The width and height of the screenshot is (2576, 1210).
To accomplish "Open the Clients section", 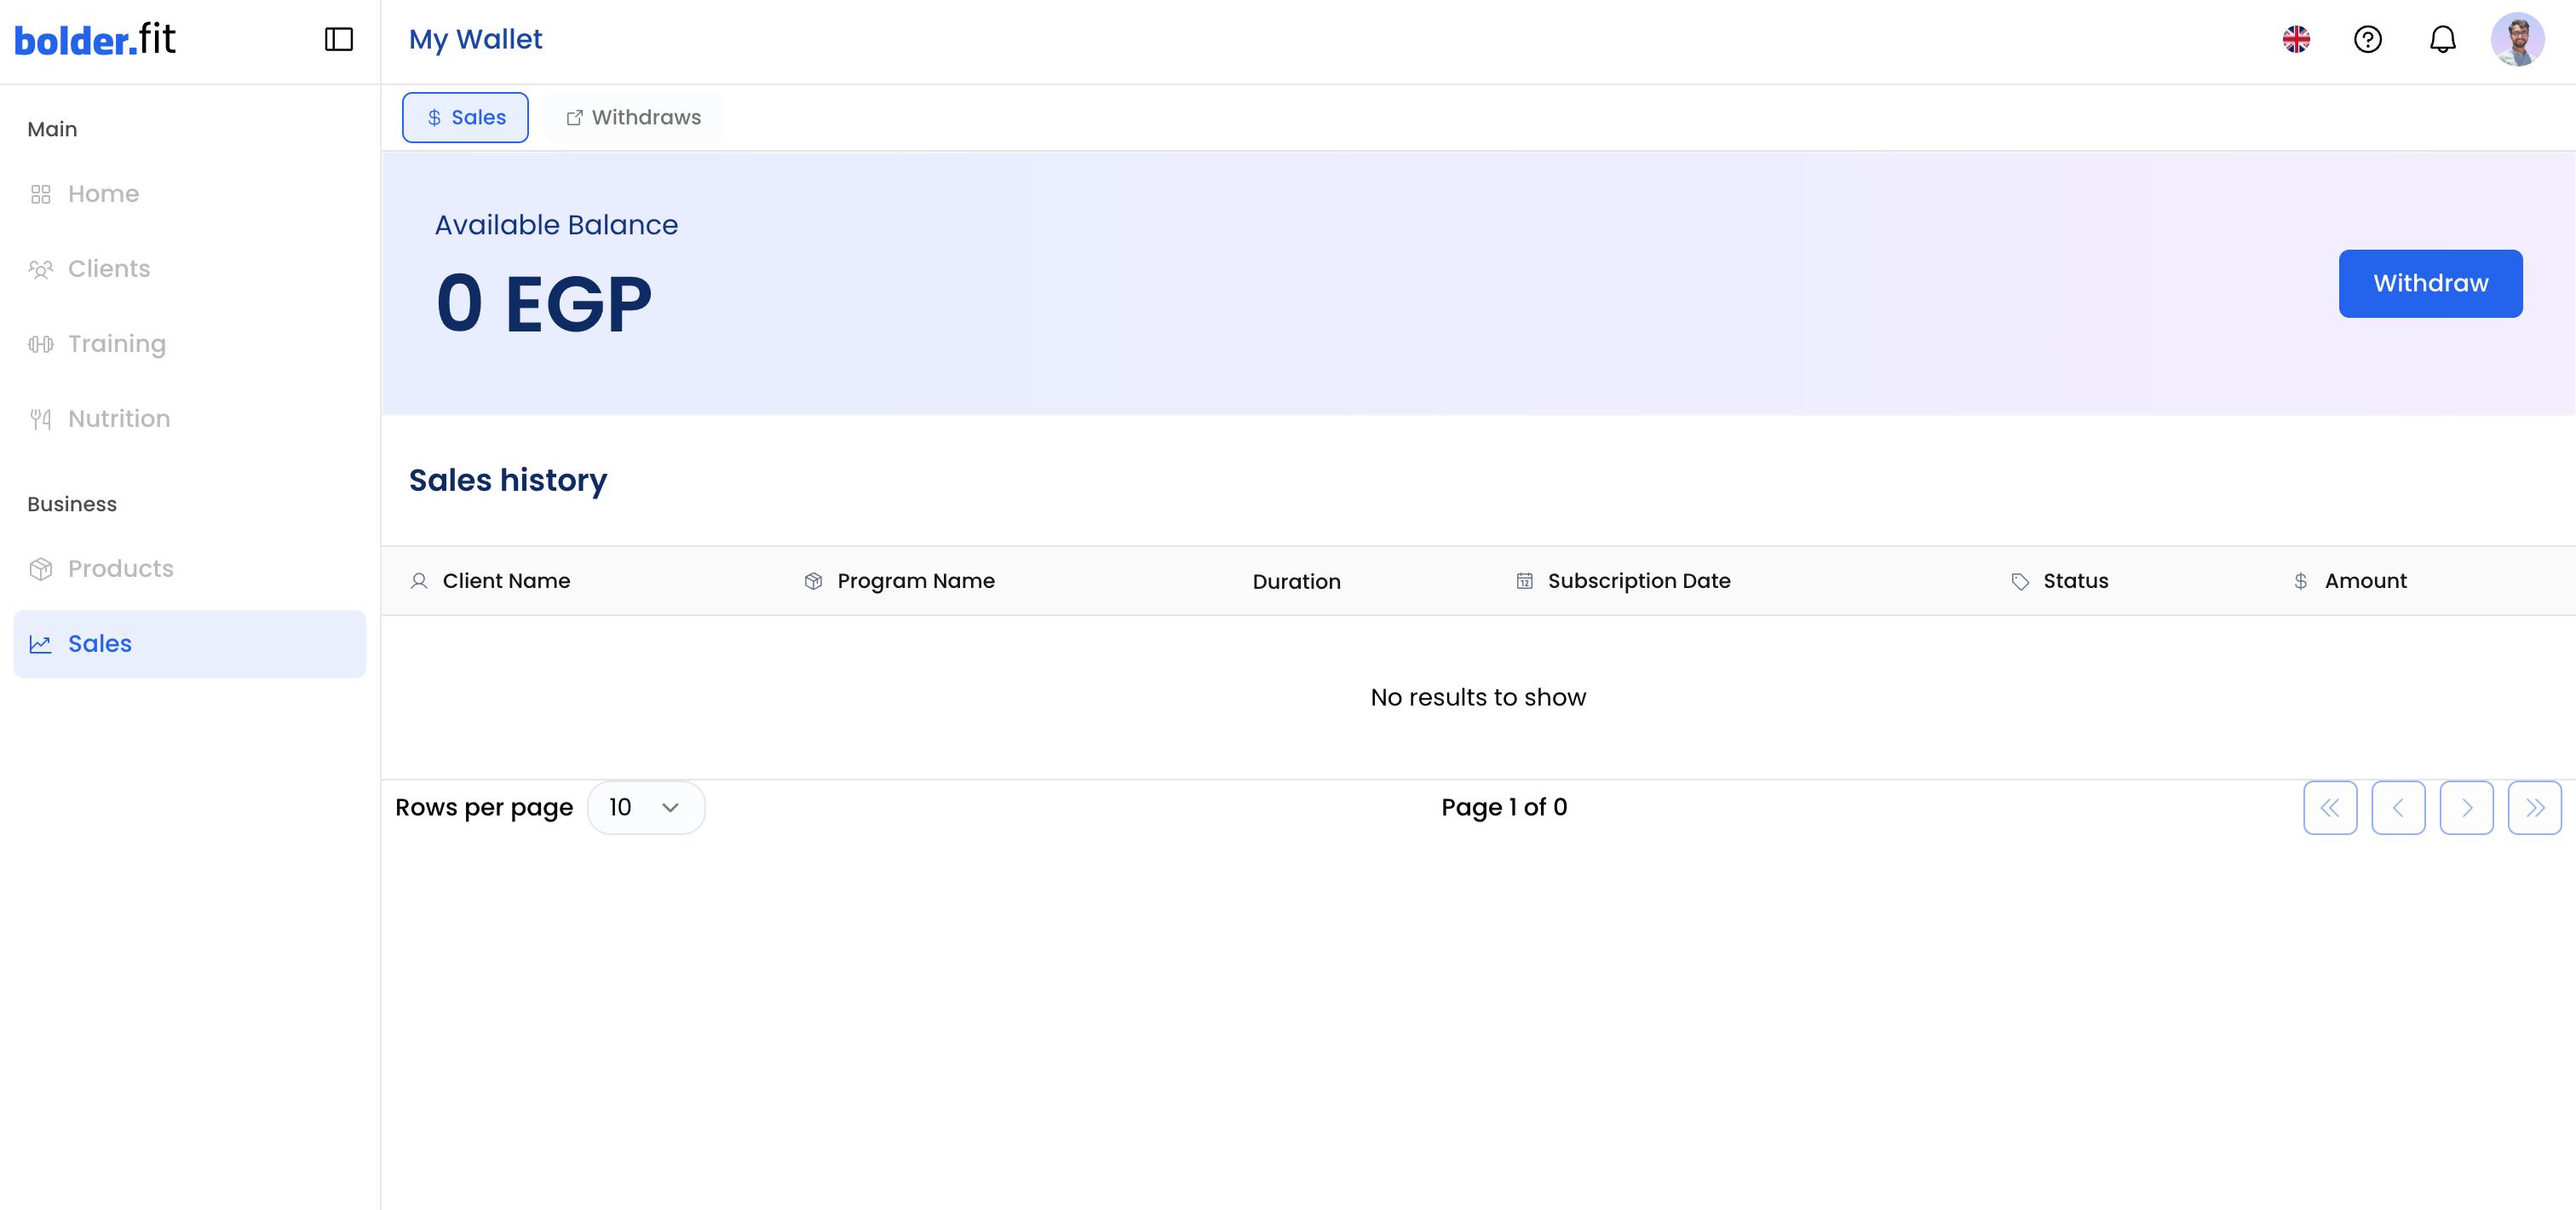I will tap(108, 269).
